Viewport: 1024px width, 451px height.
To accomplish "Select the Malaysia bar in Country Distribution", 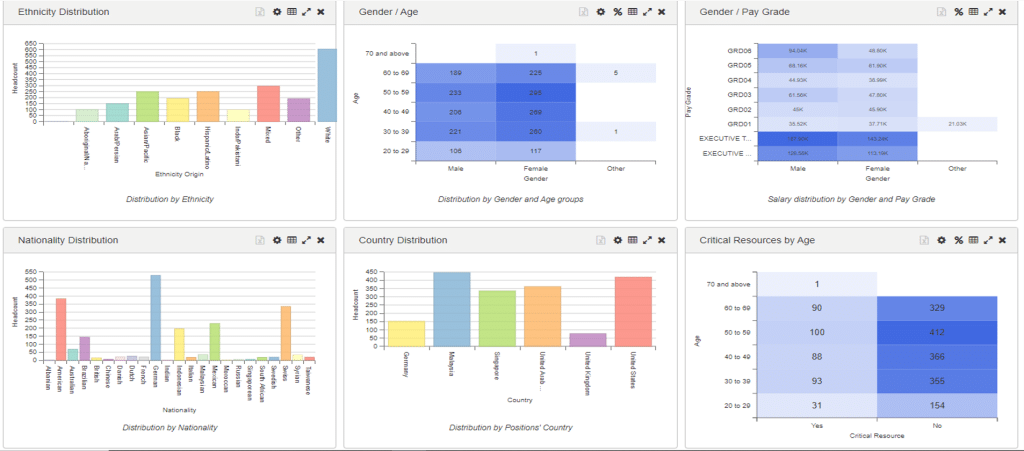I will coord(452,309).
